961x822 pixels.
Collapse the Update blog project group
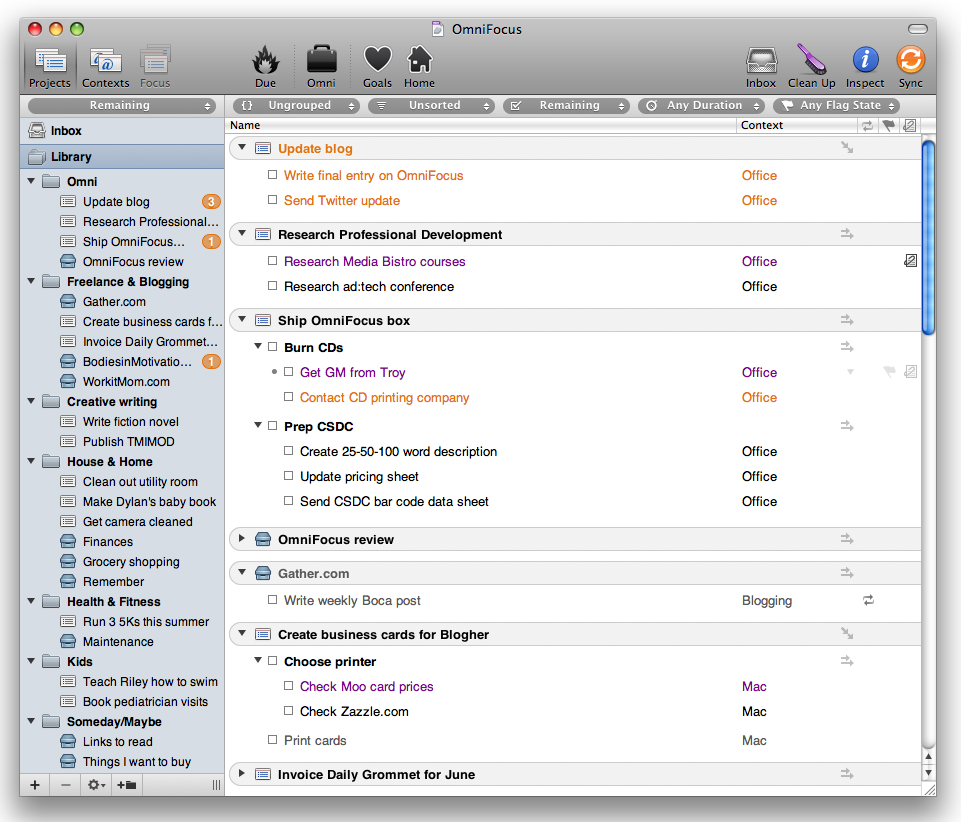click(242, 147)
